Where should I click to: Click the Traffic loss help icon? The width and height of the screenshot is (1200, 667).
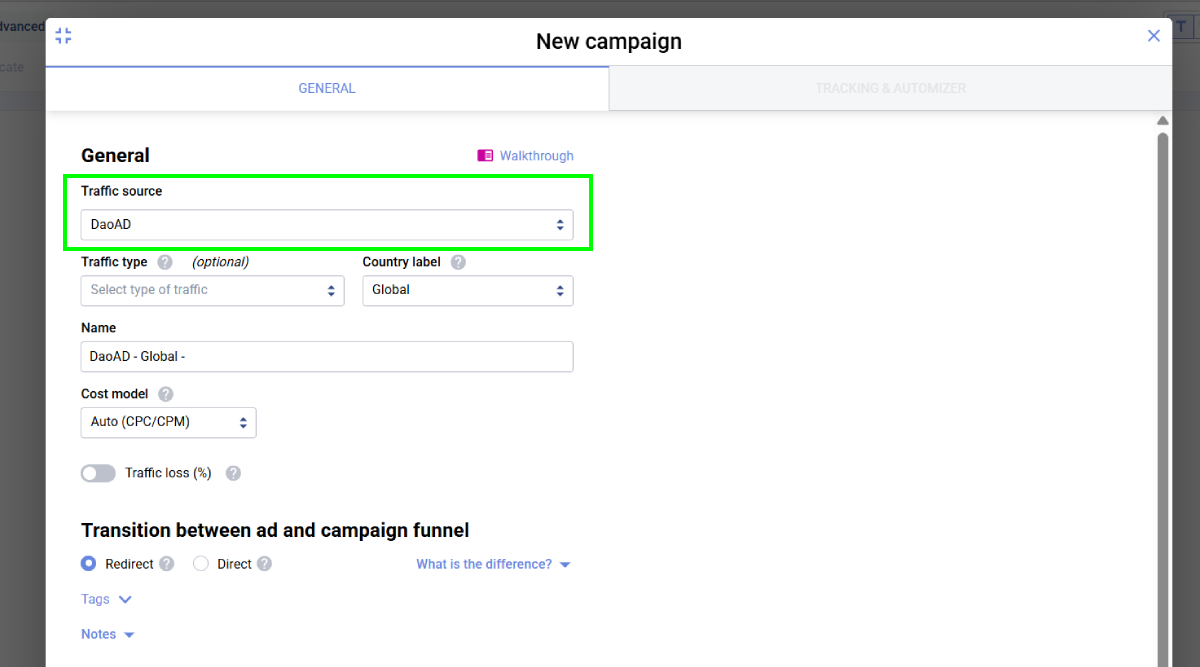pos(233,473)
